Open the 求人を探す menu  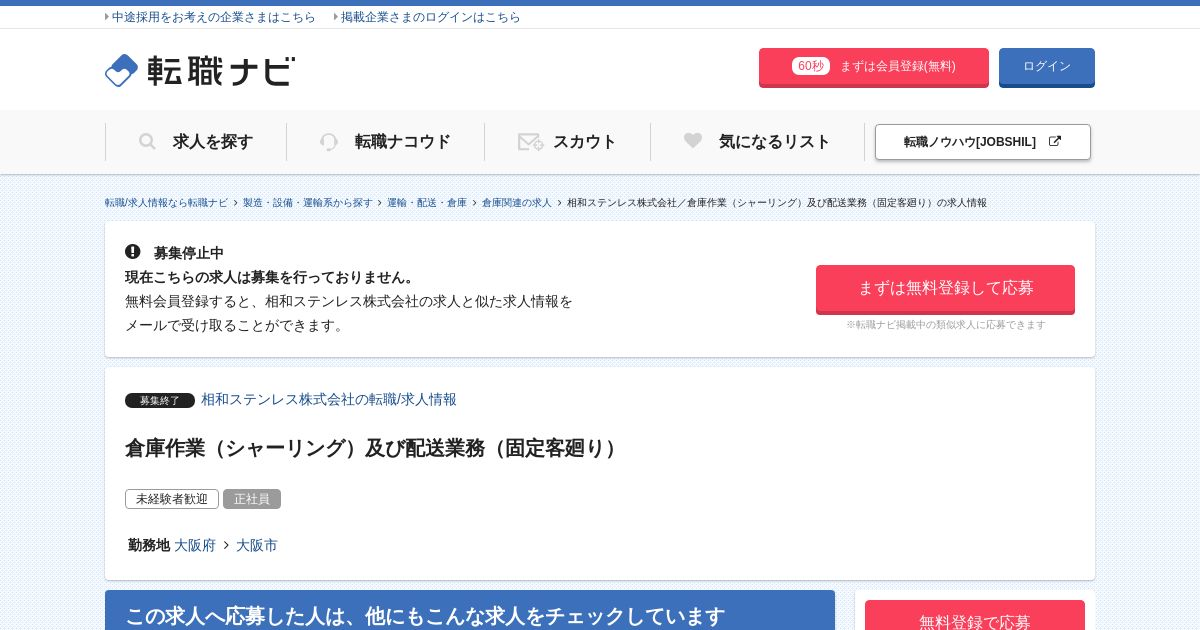click(x=196, y=142)
